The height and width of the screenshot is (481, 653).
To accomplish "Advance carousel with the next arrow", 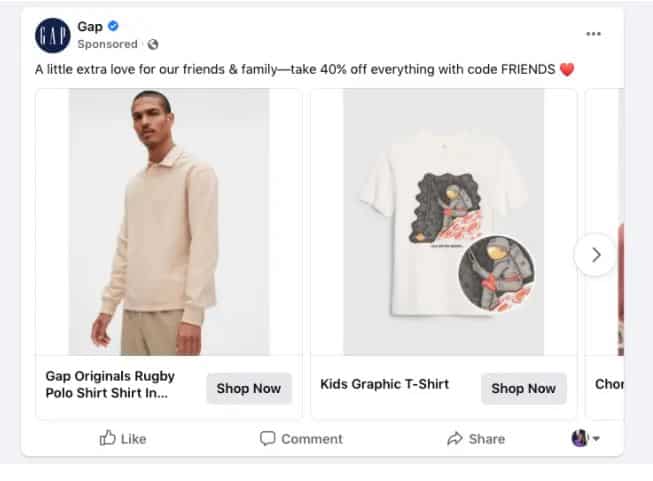I will tap(595, 255).
